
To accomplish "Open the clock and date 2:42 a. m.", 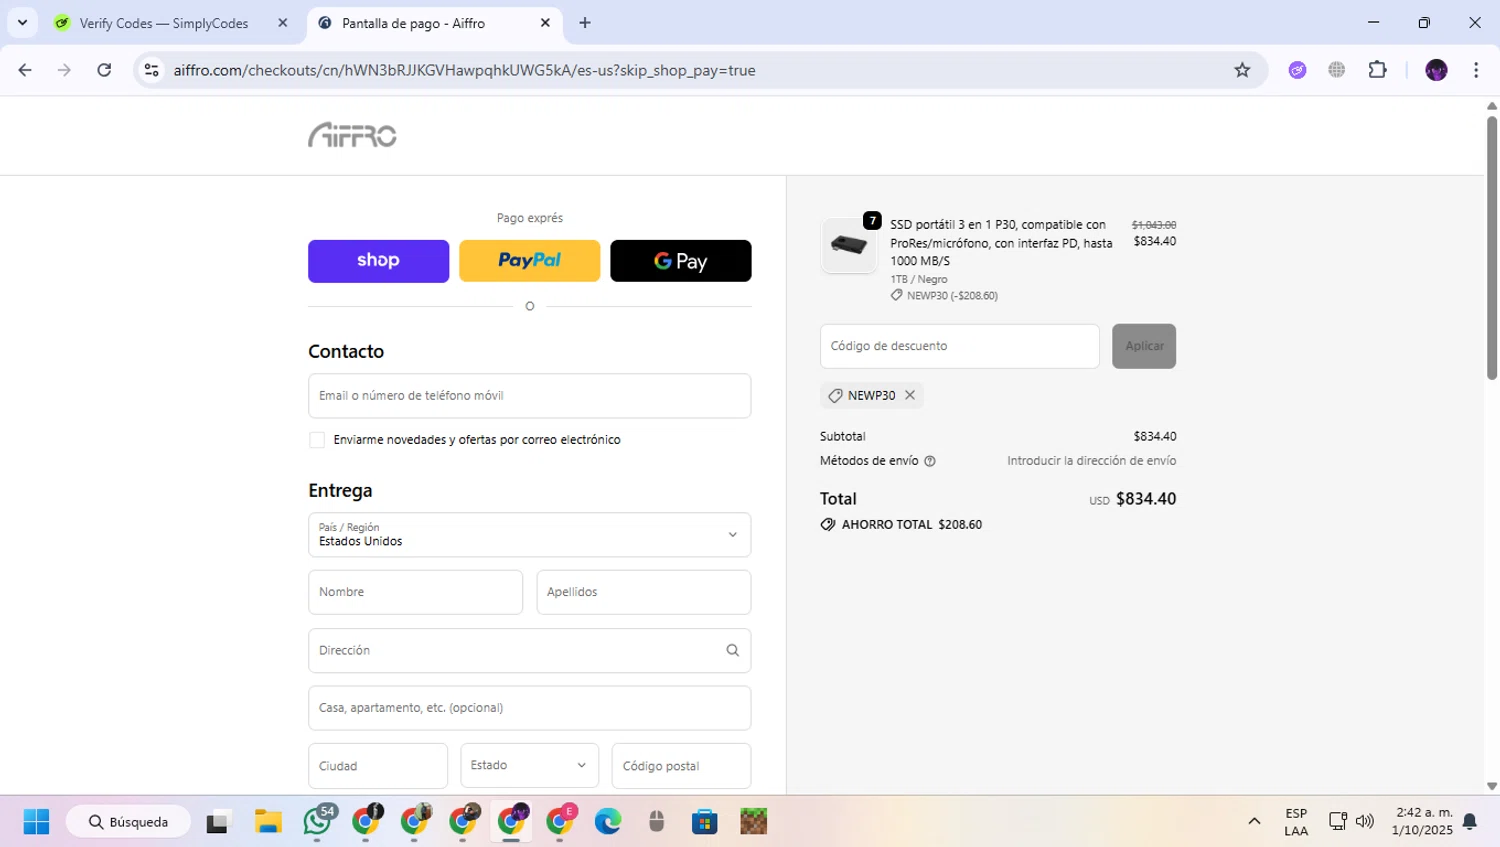I will pyautogui.click(x=1423, y=822).
